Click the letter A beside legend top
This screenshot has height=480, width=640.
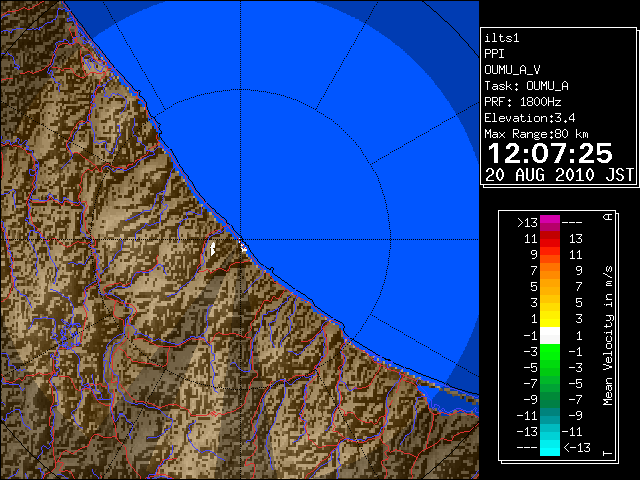608,217
